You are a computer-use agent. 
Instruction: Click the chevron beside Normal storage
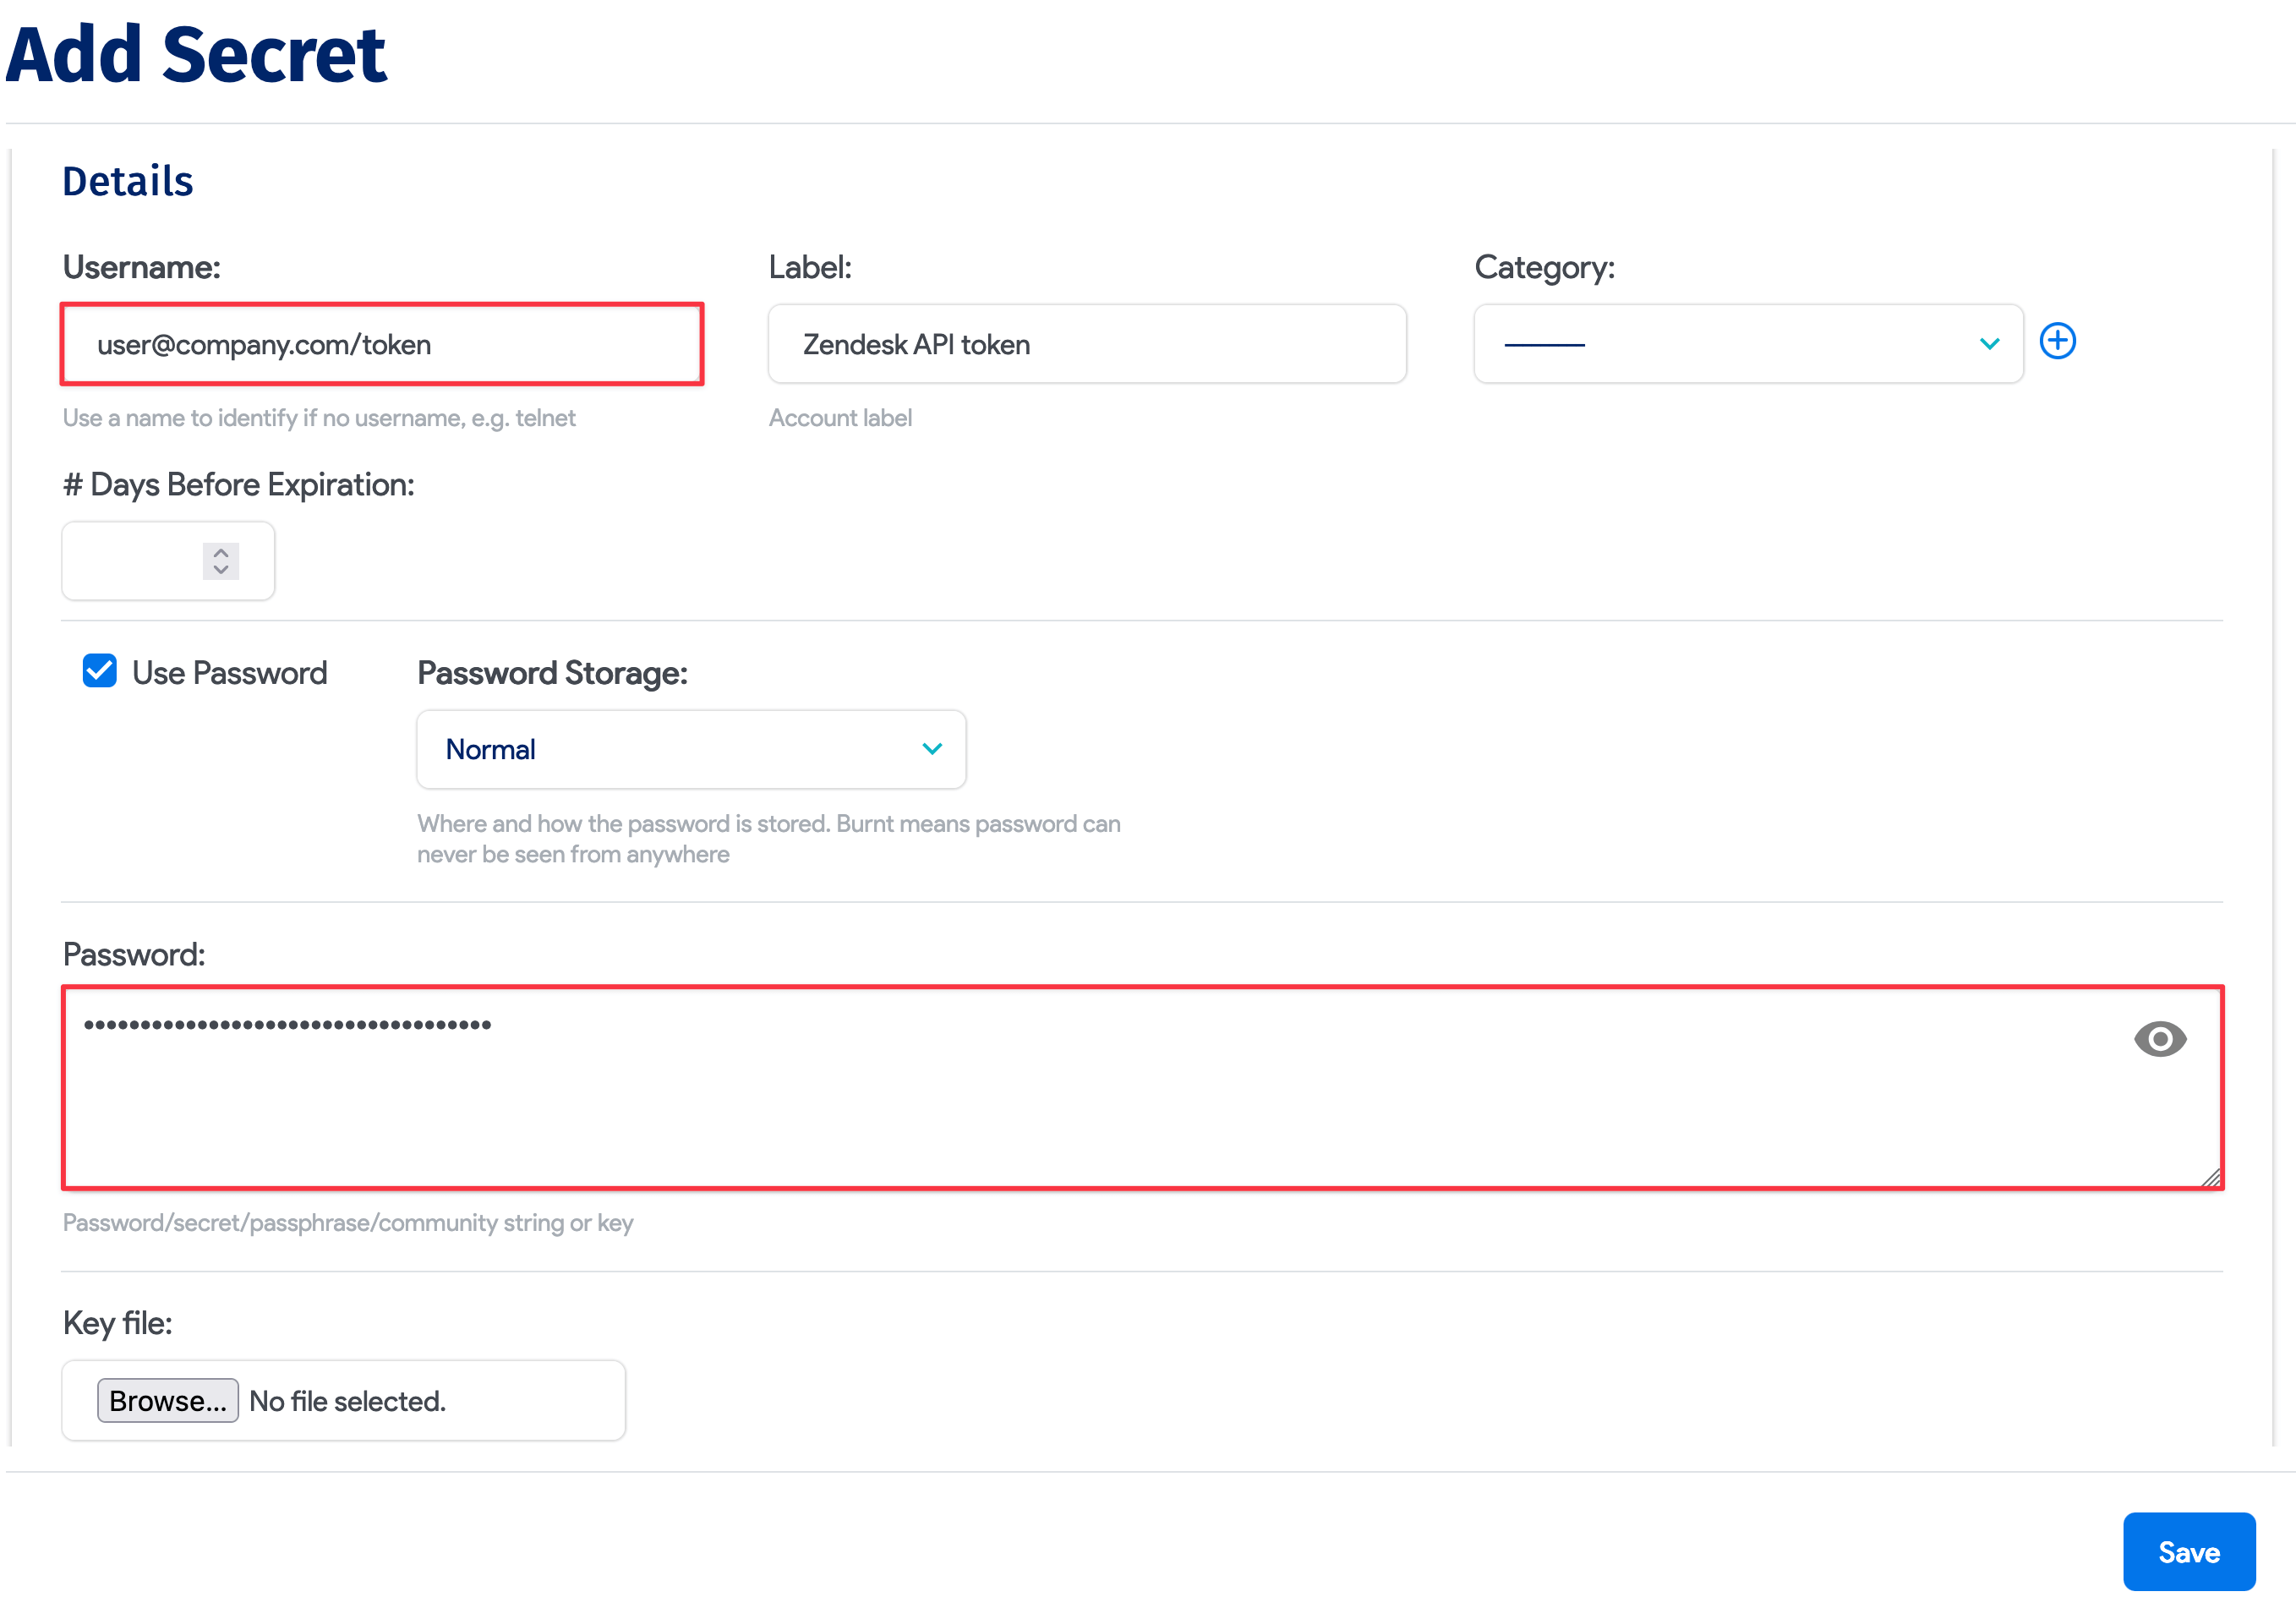(932, 749)
